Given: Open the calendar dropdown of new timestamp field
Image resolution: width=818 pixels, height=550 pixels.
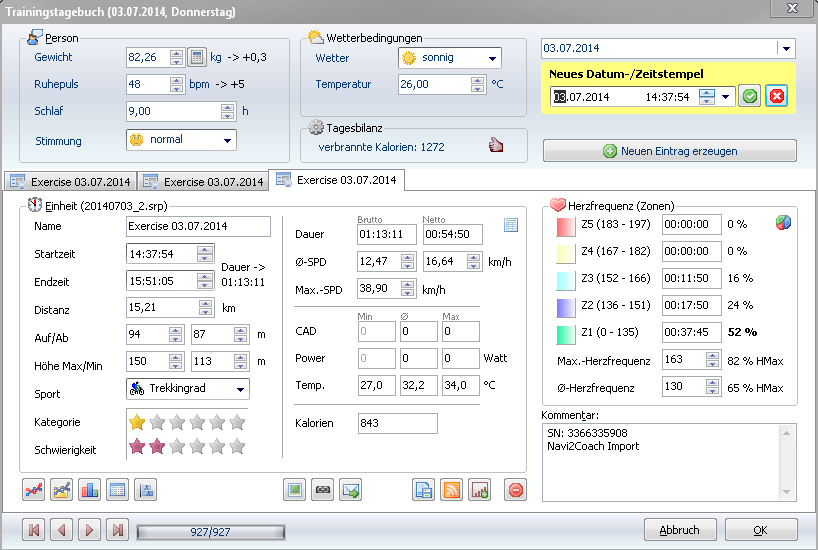Looking at the screenshot, I should 725,97.
